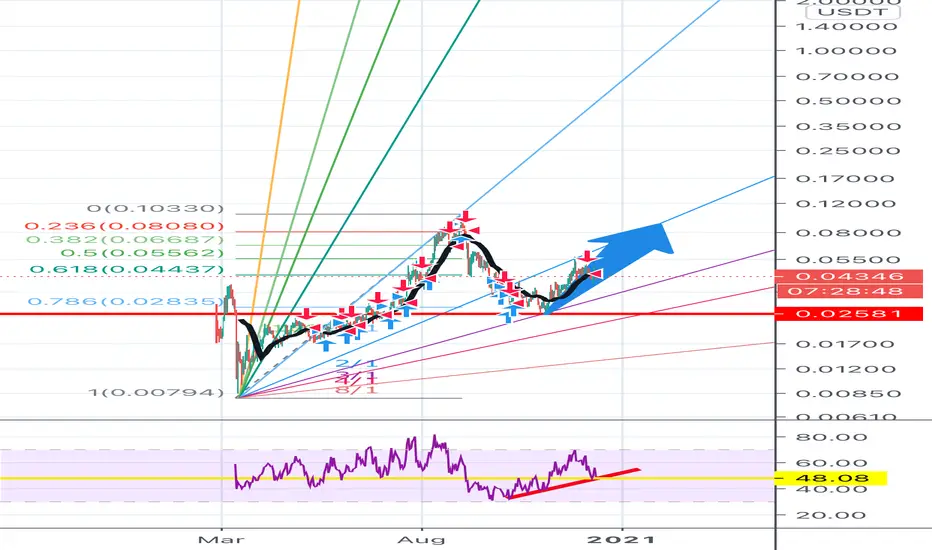Click the 0.01200 price axis label
Screen dimensions: 932x550
(846, 369)
